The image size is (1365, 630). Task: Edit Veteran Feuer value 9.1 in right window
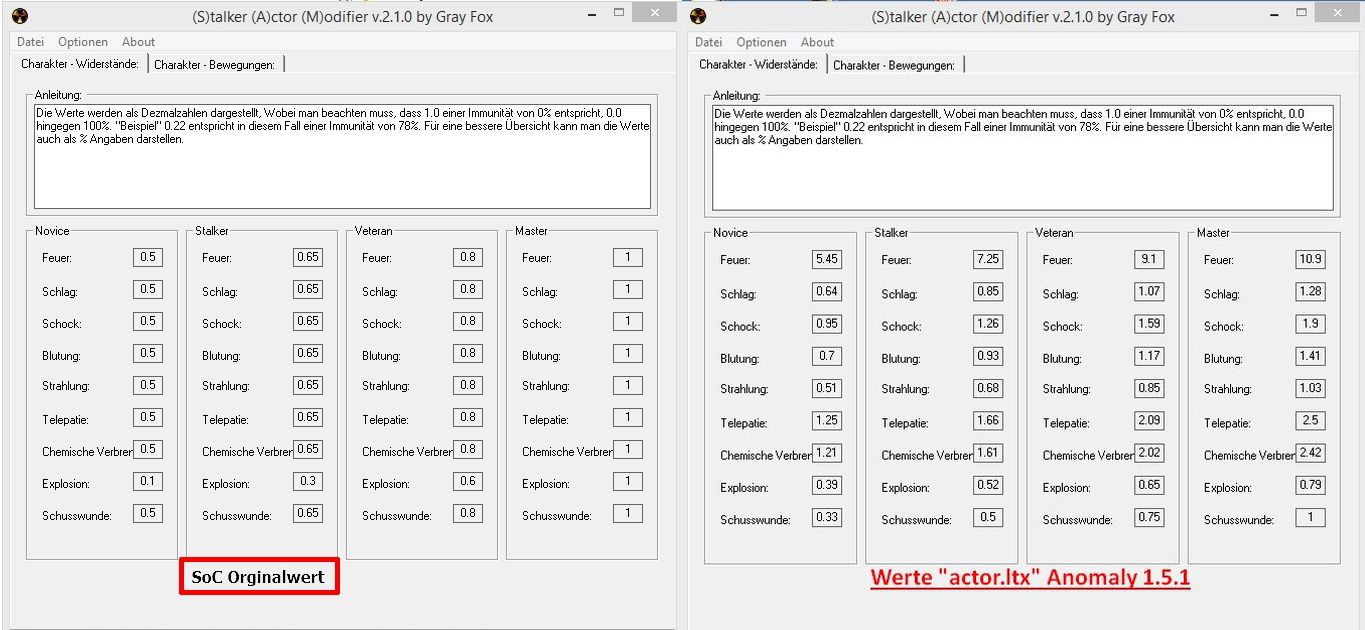(x=1149, y=259)
